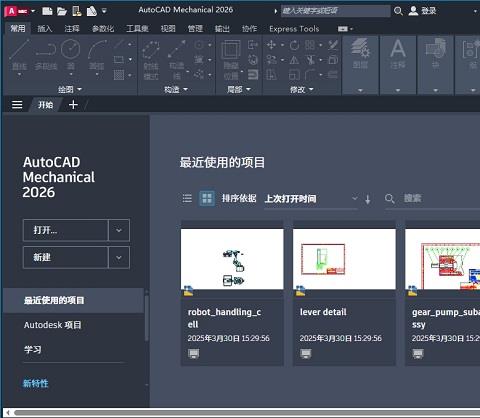Click the 新建 button
480x418 pixels.
[65, 257]
